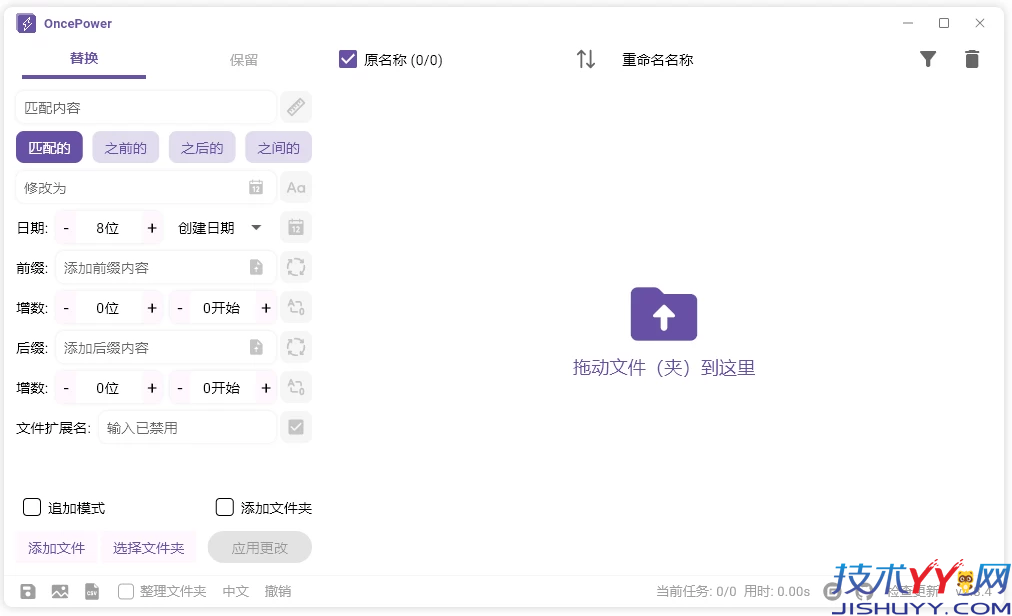Toggle the Aa case icon next to 修改为

(296, 187)
